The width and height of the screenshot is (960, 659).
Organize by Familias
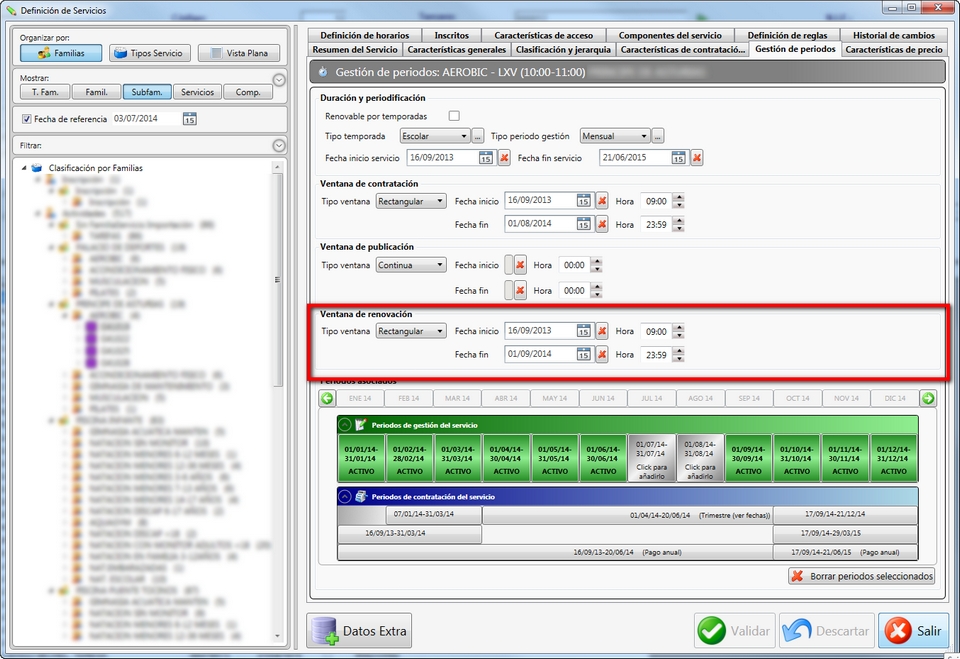(x=61, y=53)
